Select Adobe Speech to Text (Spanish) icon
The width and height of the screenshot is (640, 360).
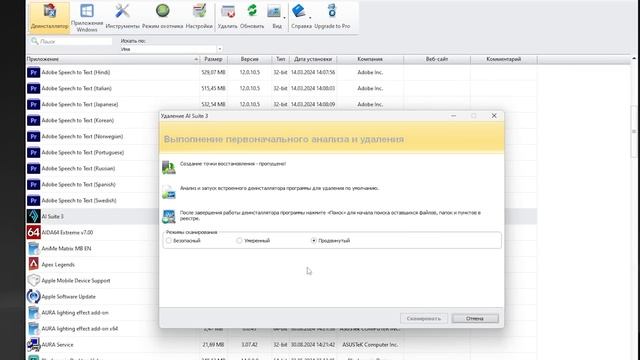(33, 184)
